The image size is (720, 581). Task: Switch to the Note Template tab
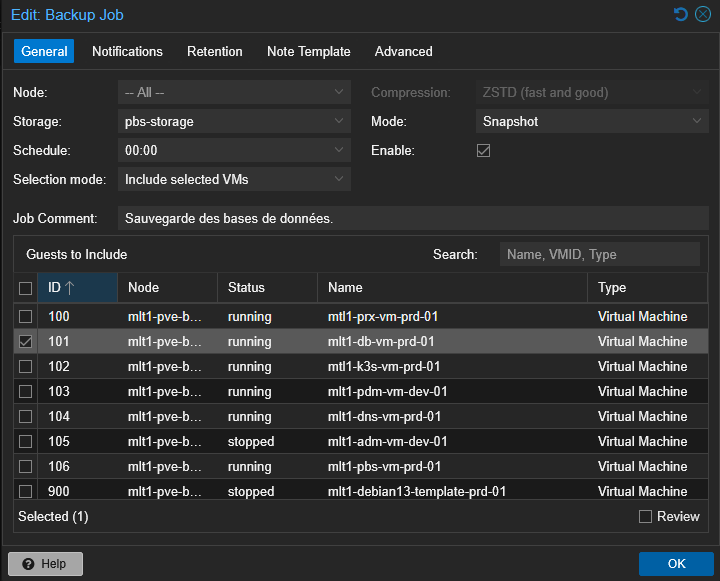tap(309, 51)
